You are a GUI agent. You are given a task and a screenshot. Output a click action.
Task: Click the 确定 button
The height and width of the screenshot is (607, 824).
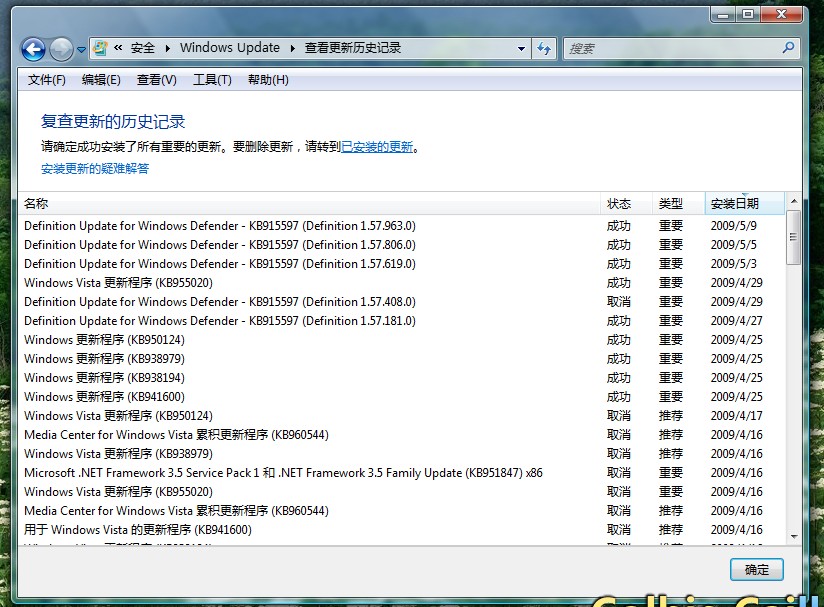757,570
